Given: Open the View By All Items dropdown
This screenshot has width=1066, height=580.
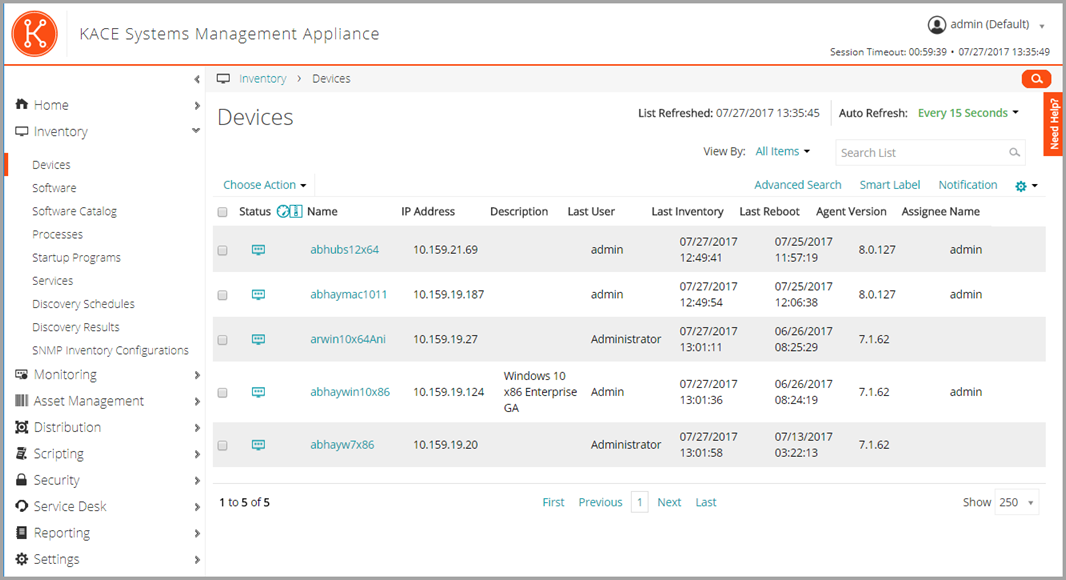Looking at the screenshot, I should tap(782, 152).
